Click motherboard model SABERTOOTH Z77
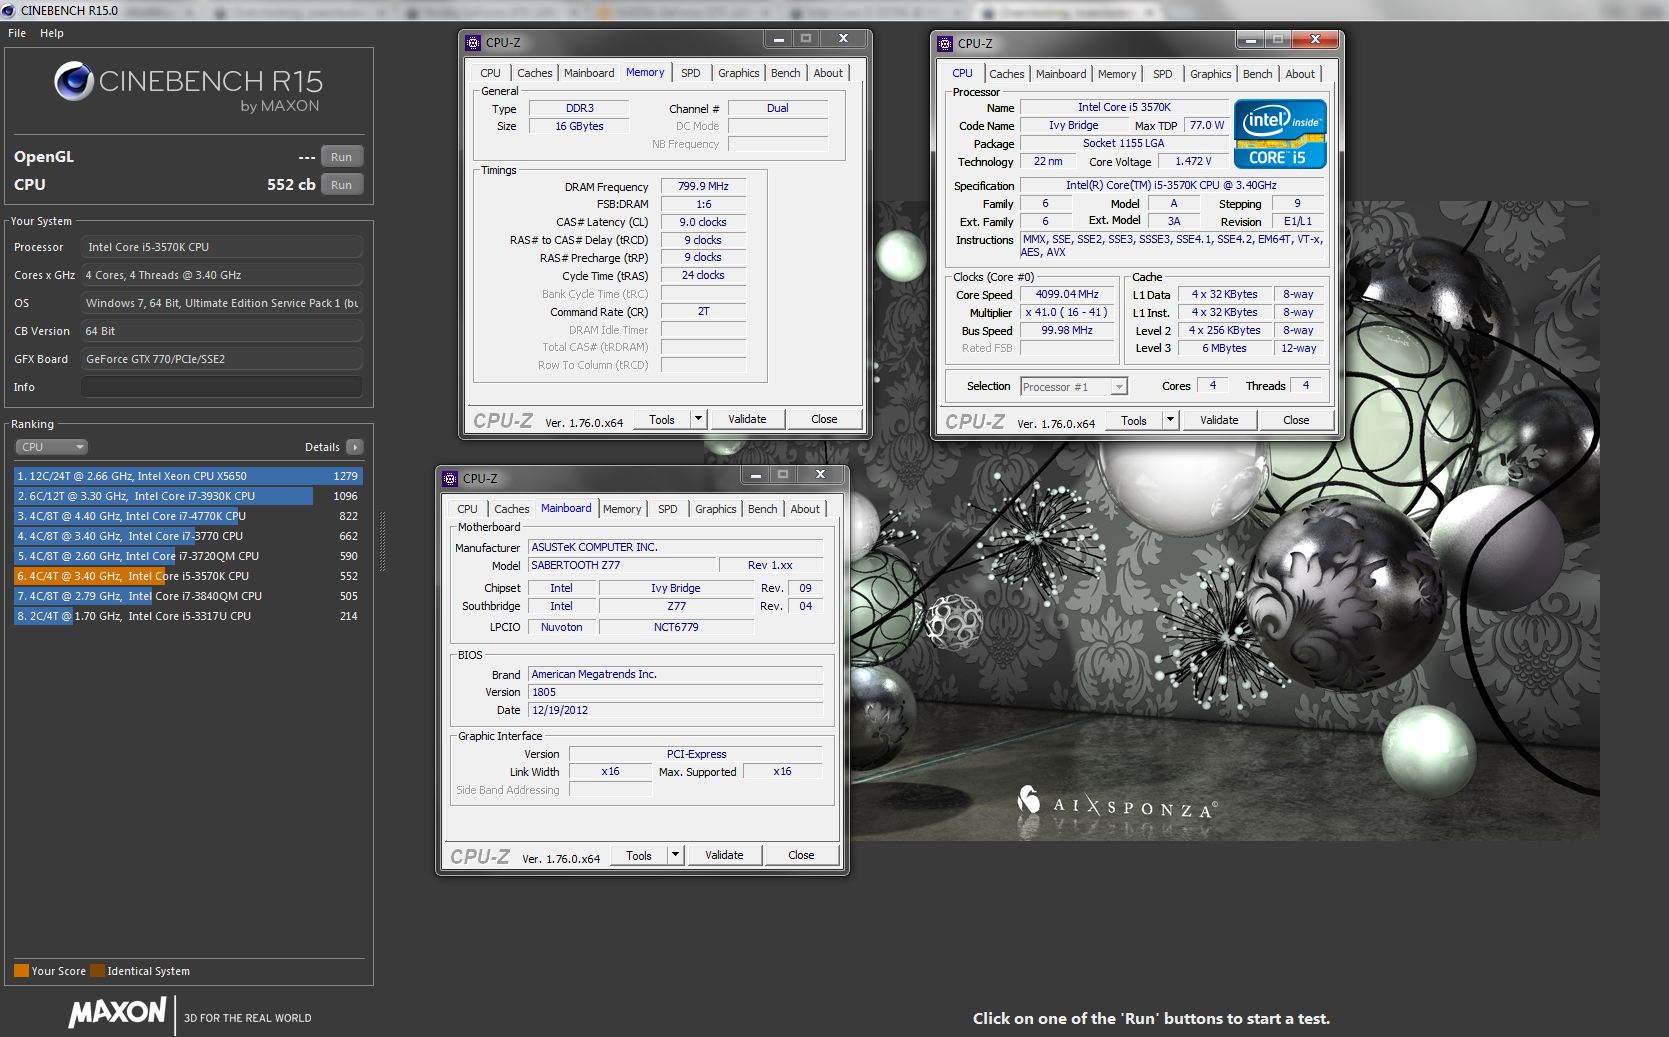1669x1037 pixels. click(622, 565)
